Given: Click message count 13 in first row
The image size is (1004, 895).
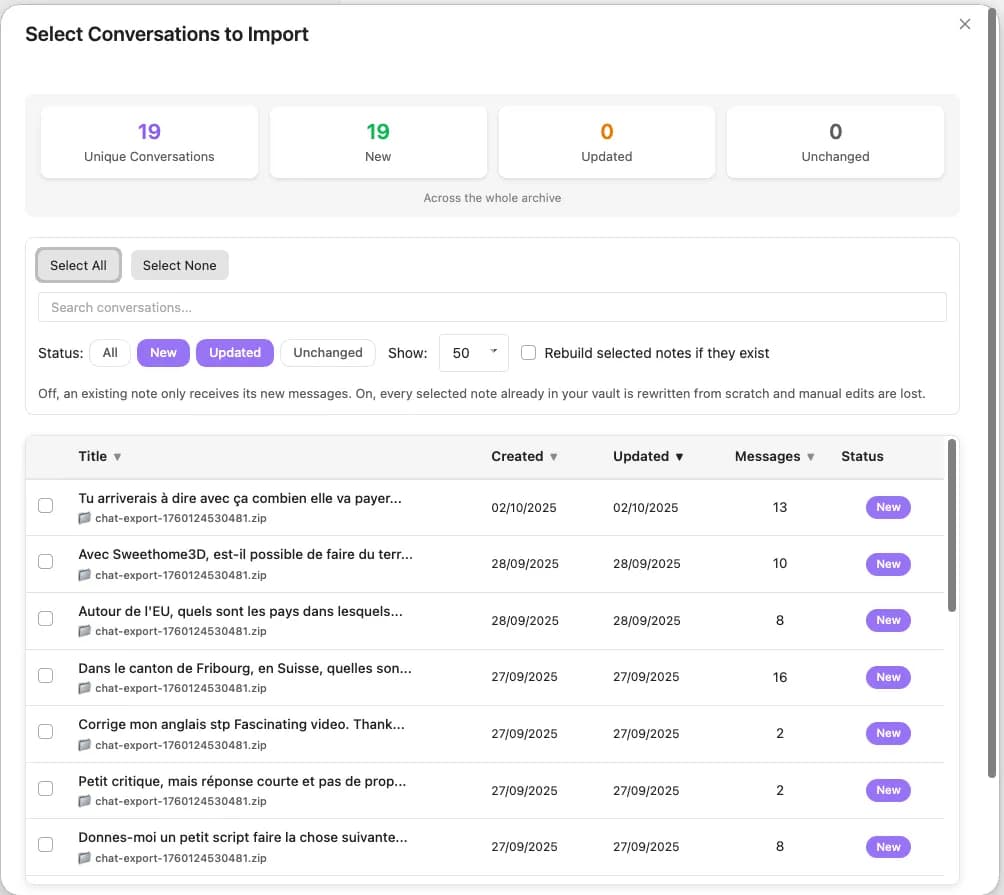Looking at the screenshot, I should [x=779, y=507].
